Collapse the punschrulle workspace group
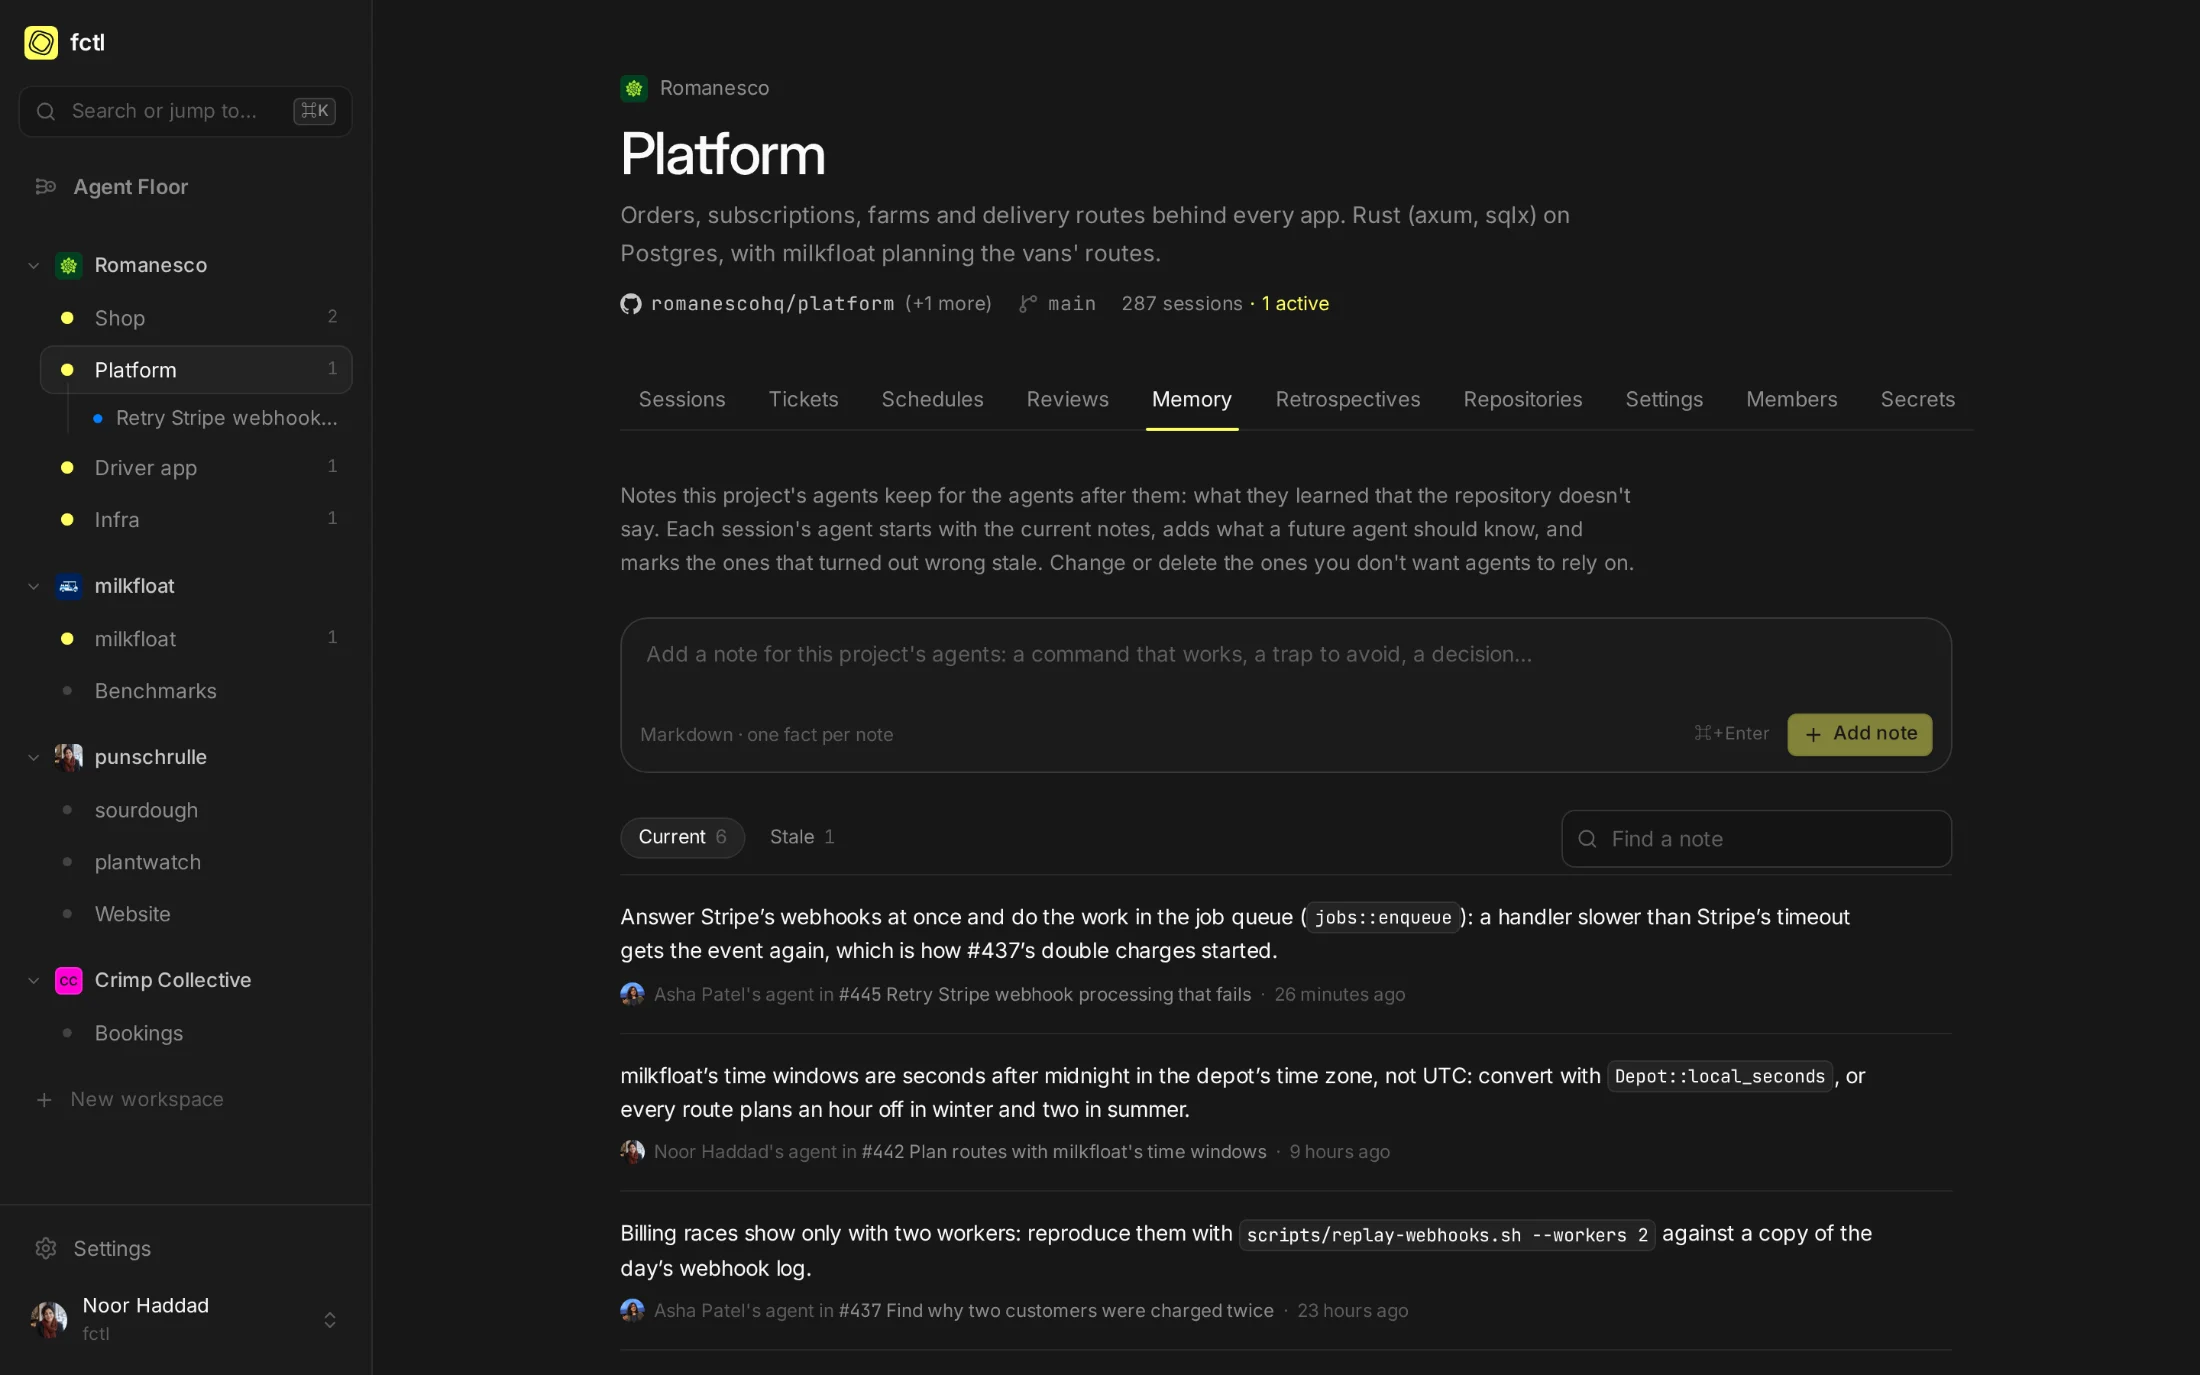Image resolution: width=2200 pixels, height=1375 pixels. [x=34, y=758]
